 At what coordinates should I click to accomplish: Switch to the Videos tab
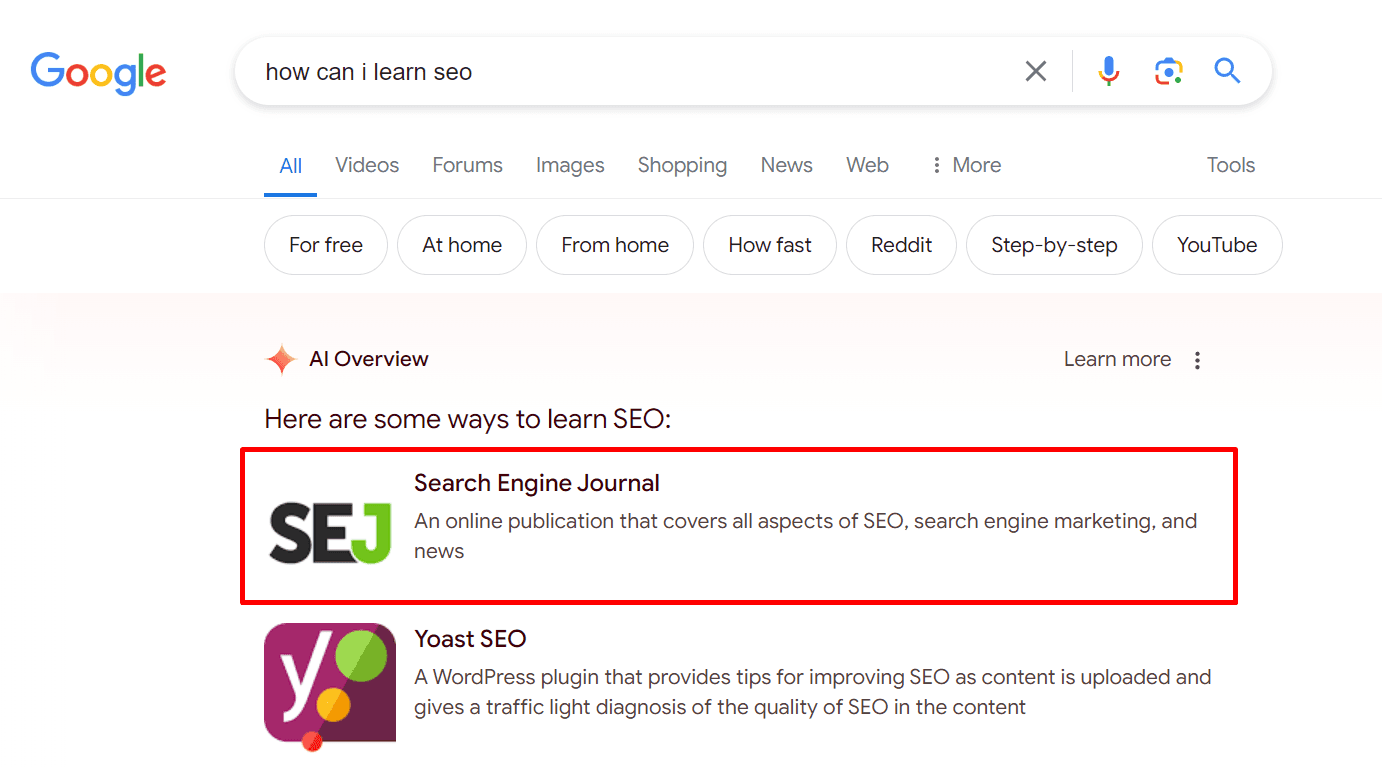(x=367, y=165)
